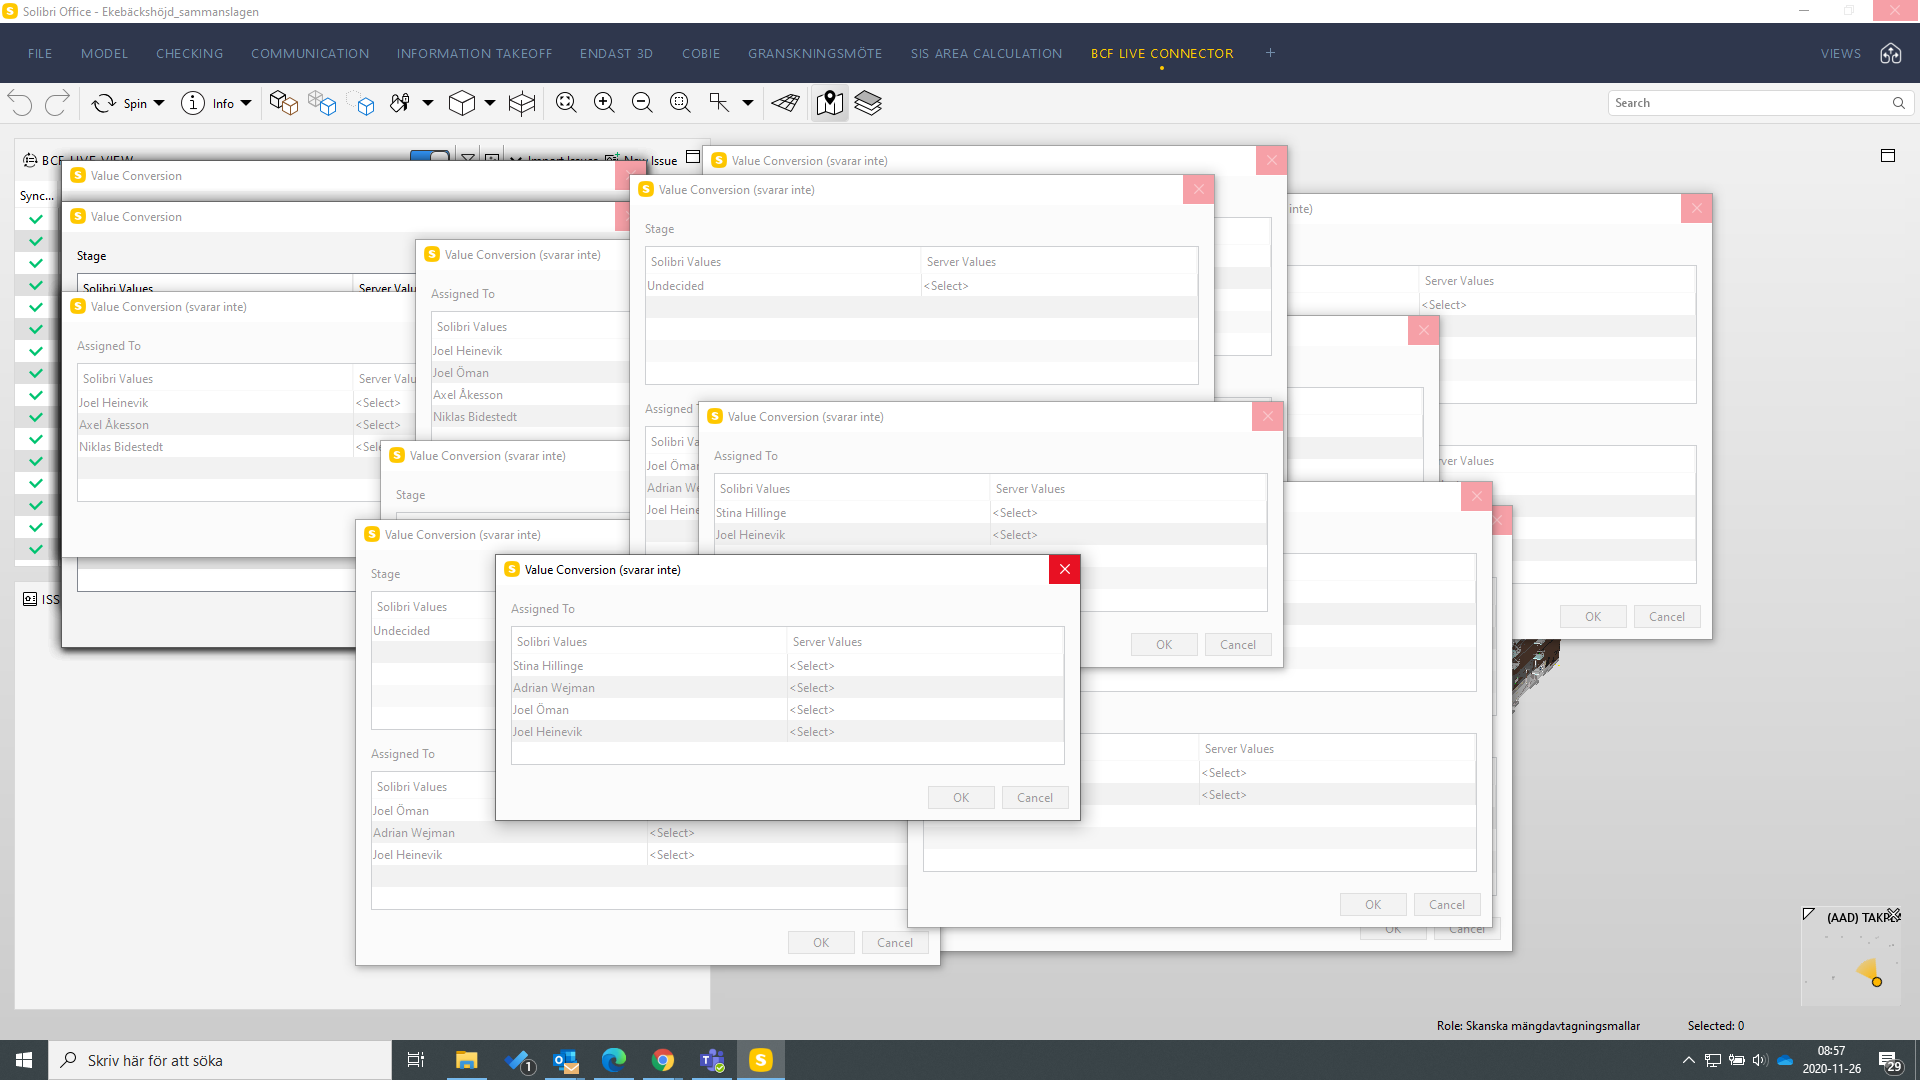Open Select dropdown for Joel Heinevik, front dialog
This screenshot has width=1920, height=1080.
pyautogui.click(x=925, y=732)
